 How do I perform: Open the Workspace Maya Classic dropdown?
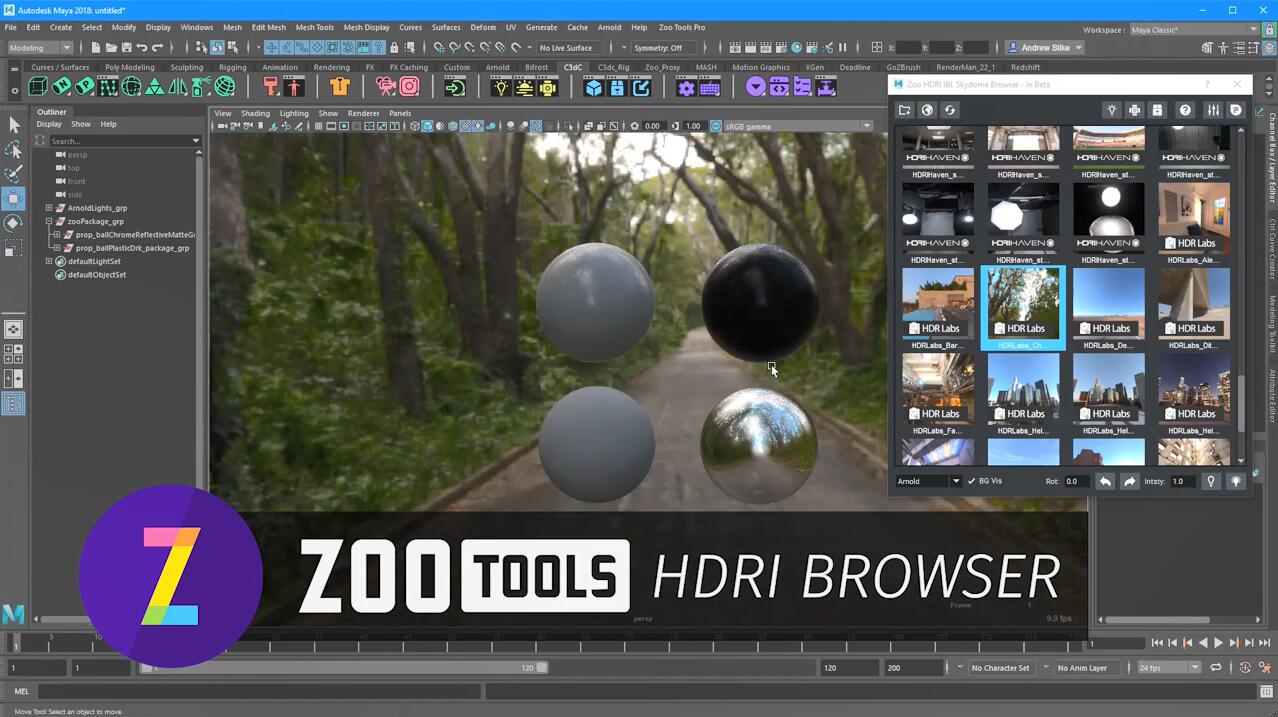[1193, 29]
